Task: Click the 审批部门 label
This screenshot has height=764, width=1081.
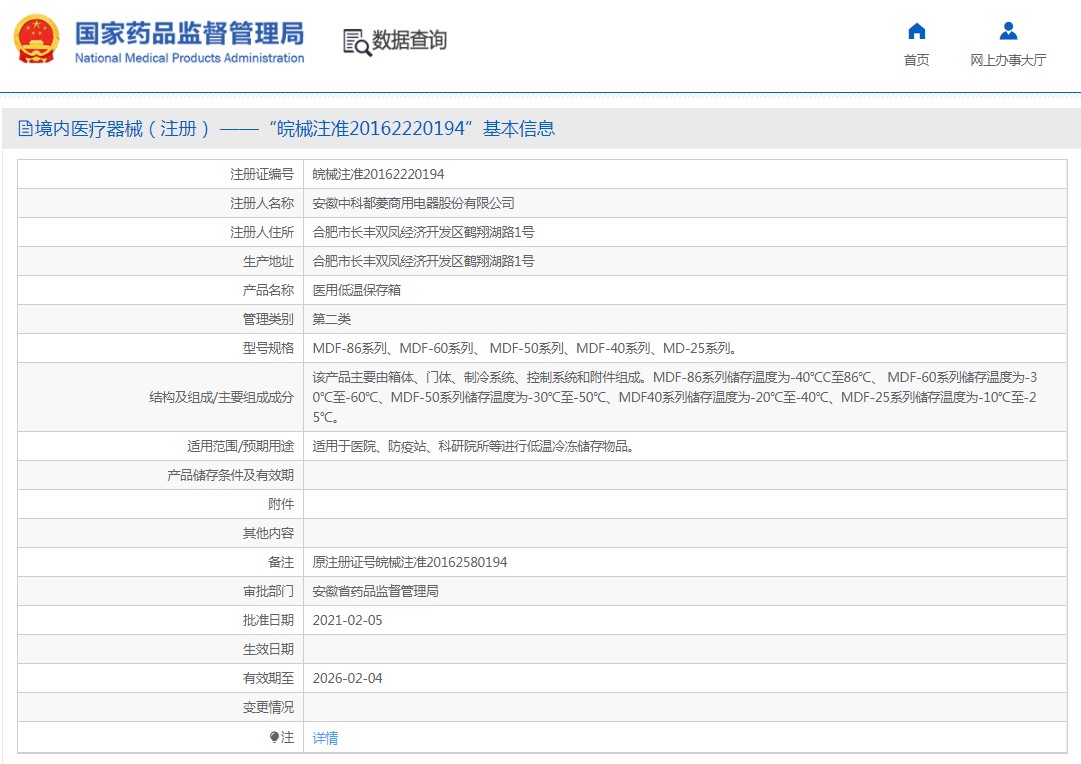Action: 268,591
